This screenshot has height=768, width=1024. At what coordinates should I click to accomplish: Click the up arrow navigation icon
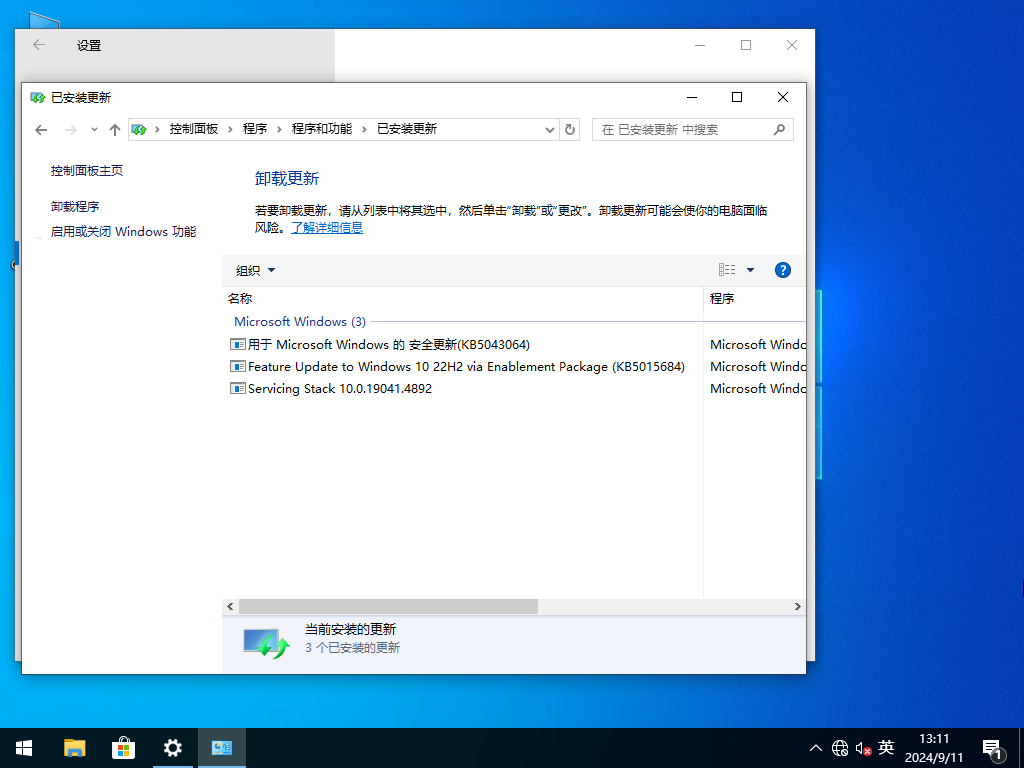point(114,129)
